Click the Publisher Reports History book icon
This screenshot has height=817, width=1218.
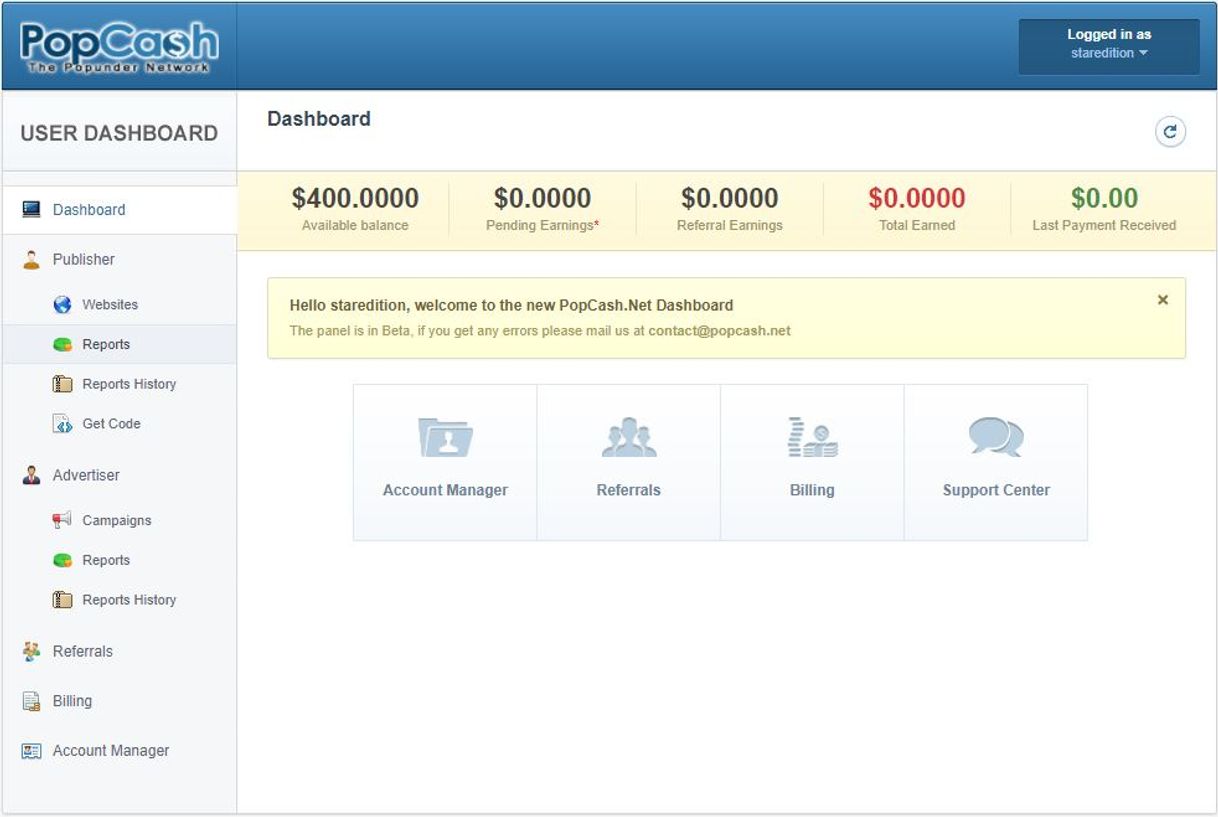tap(62, 384)
